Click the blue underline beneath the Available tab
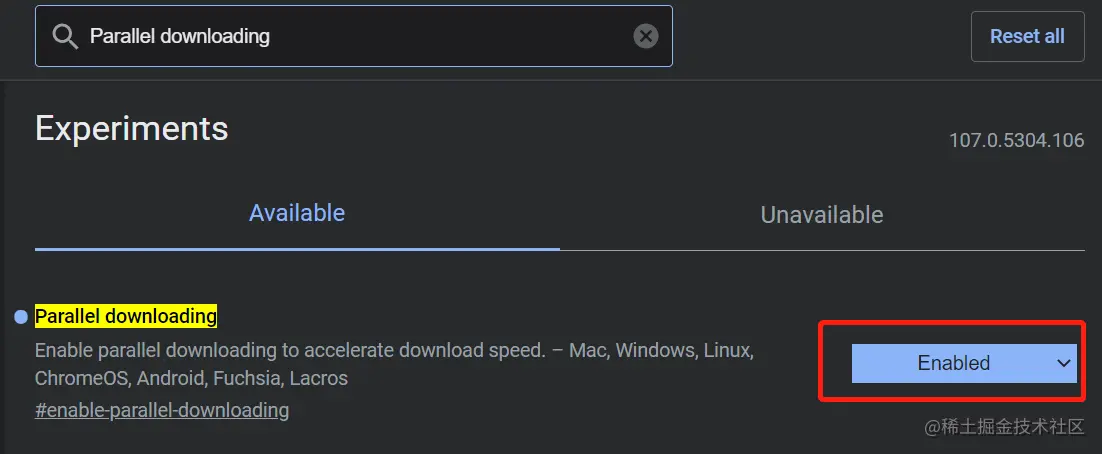The height and width of the screenshot is (454, 1102). coord(297,248)
